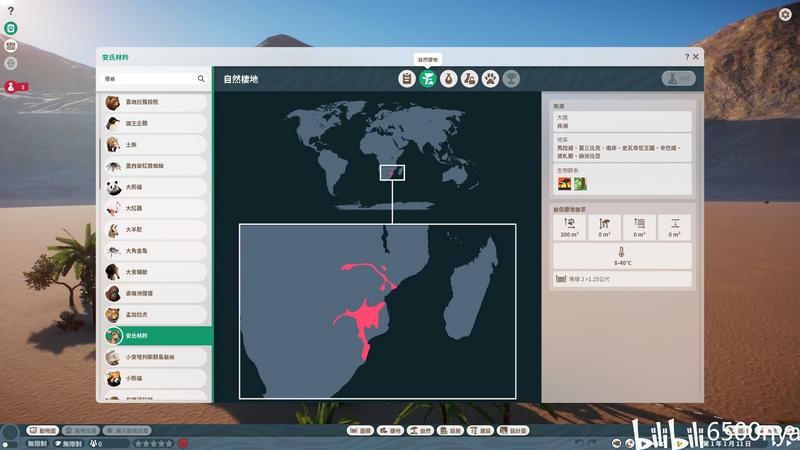Open the general info clipboard tab
800x450 pixels.
click(x=407, y=79)
